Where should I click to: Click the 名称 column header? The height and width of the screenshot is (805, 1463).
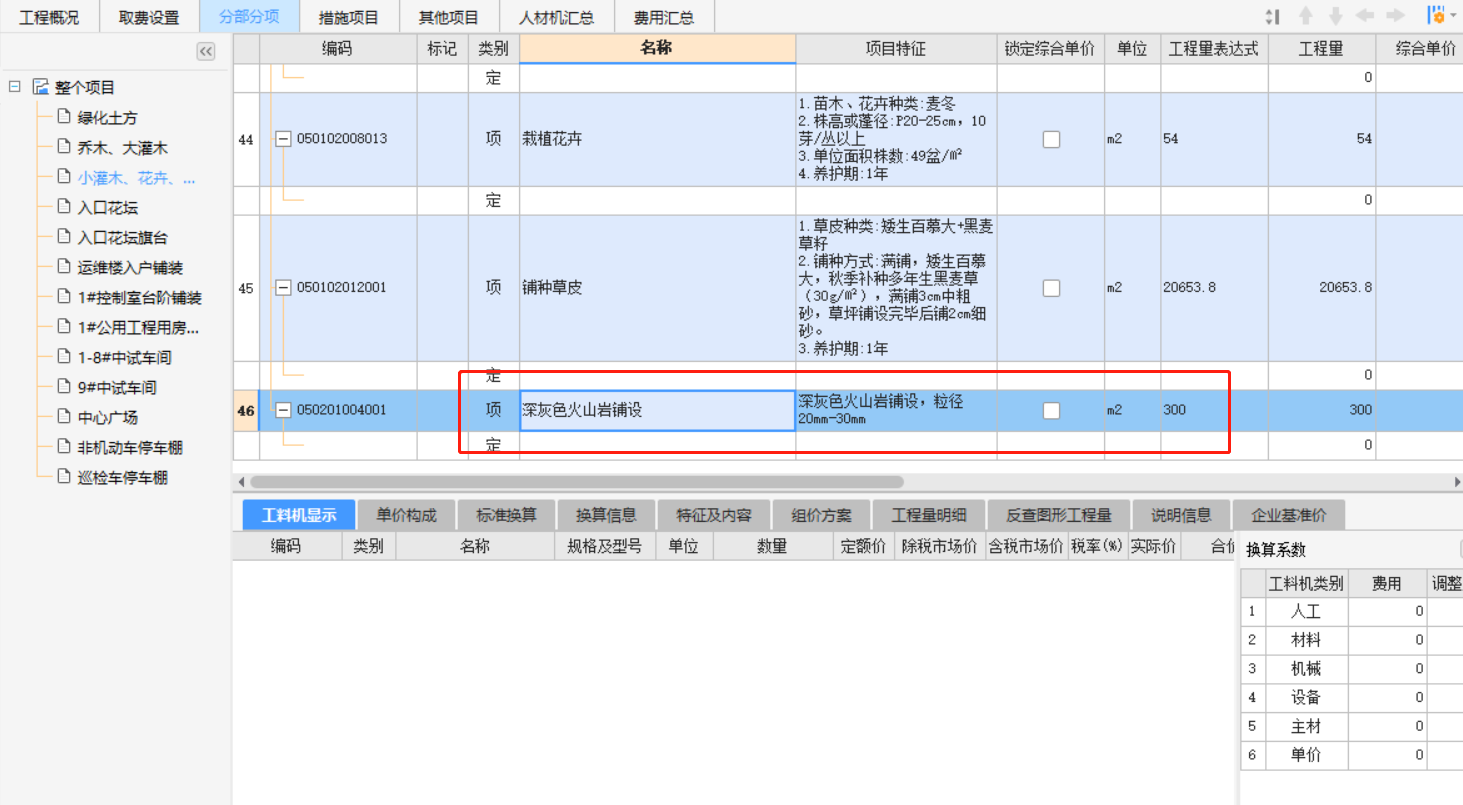[657, 48]
